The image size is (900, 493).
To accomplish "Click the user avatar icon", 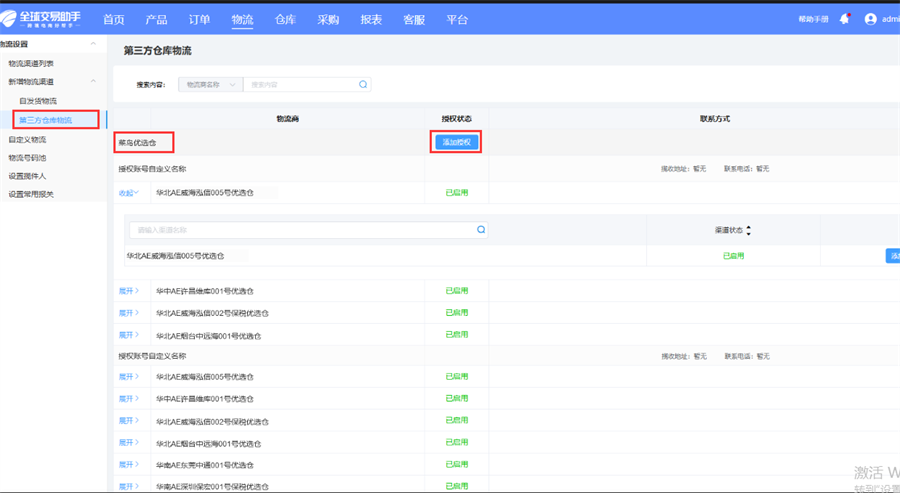I will pos(871,19).
